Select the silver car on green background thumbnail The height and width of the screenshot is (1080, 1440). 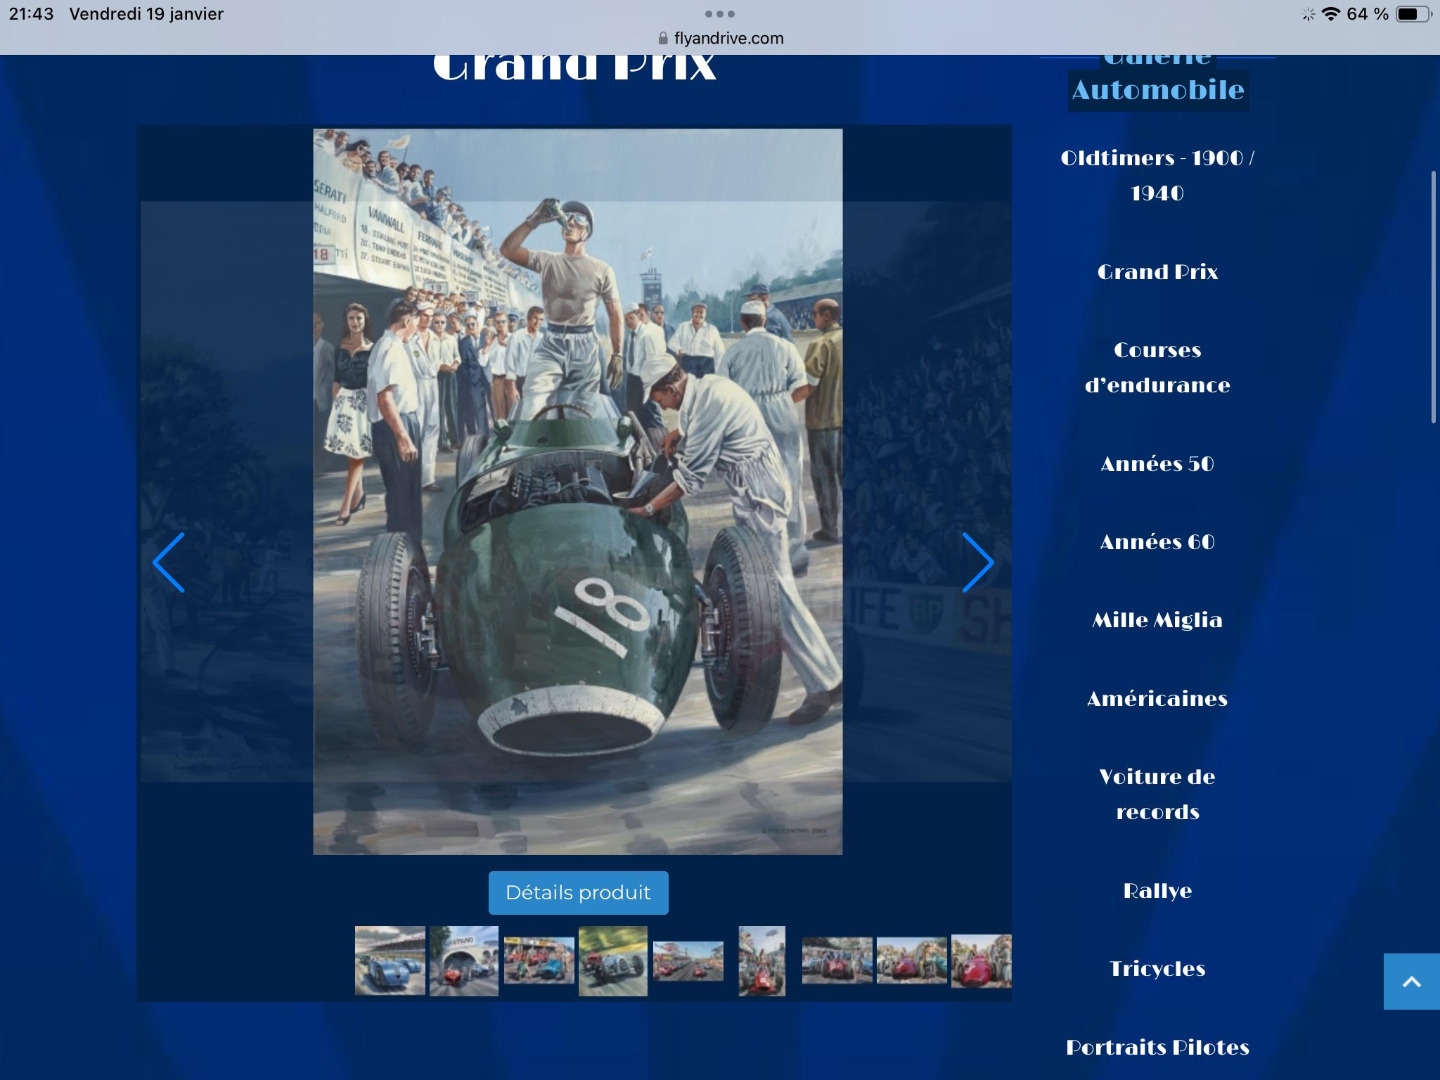point(613,961)
